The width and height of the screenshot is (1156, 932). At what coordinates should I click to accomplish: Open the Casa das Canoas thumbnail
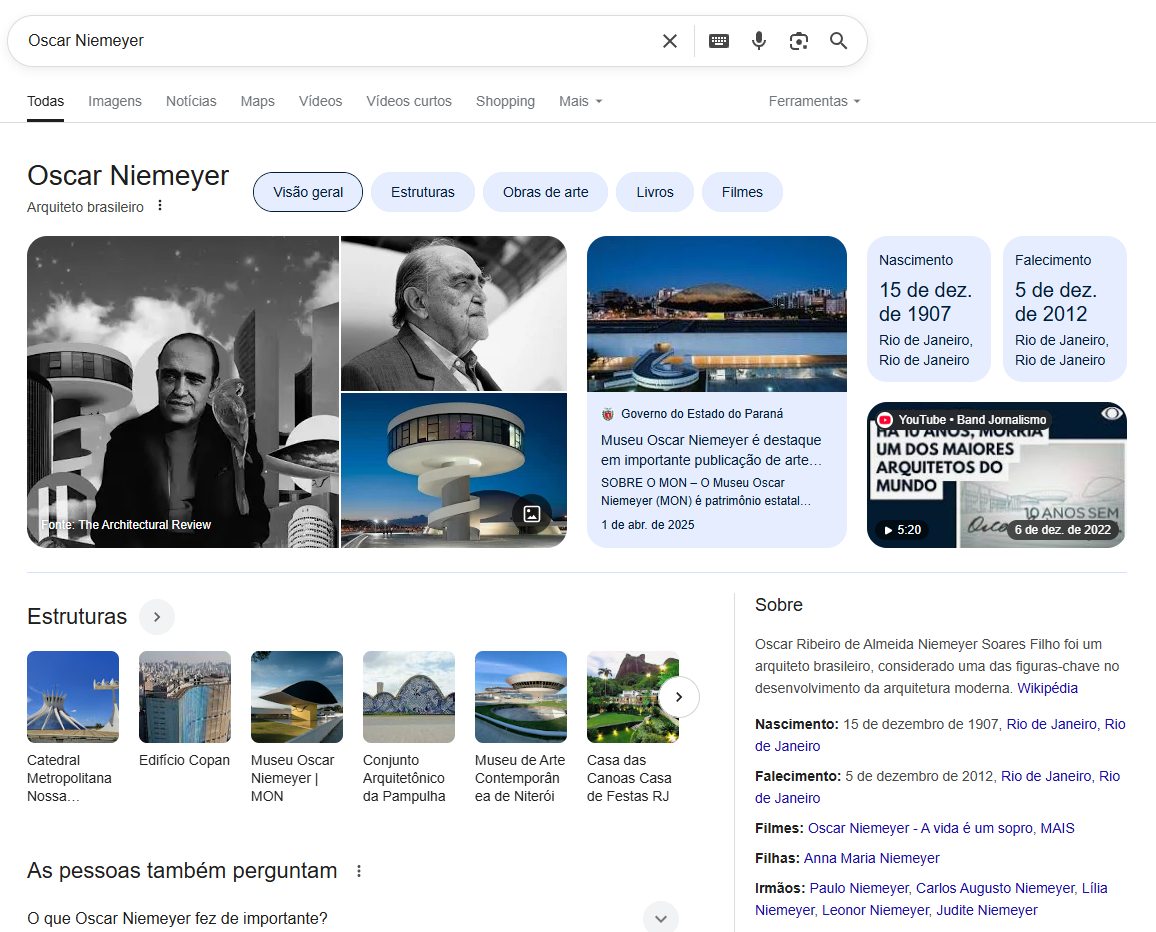coord(633,697)
